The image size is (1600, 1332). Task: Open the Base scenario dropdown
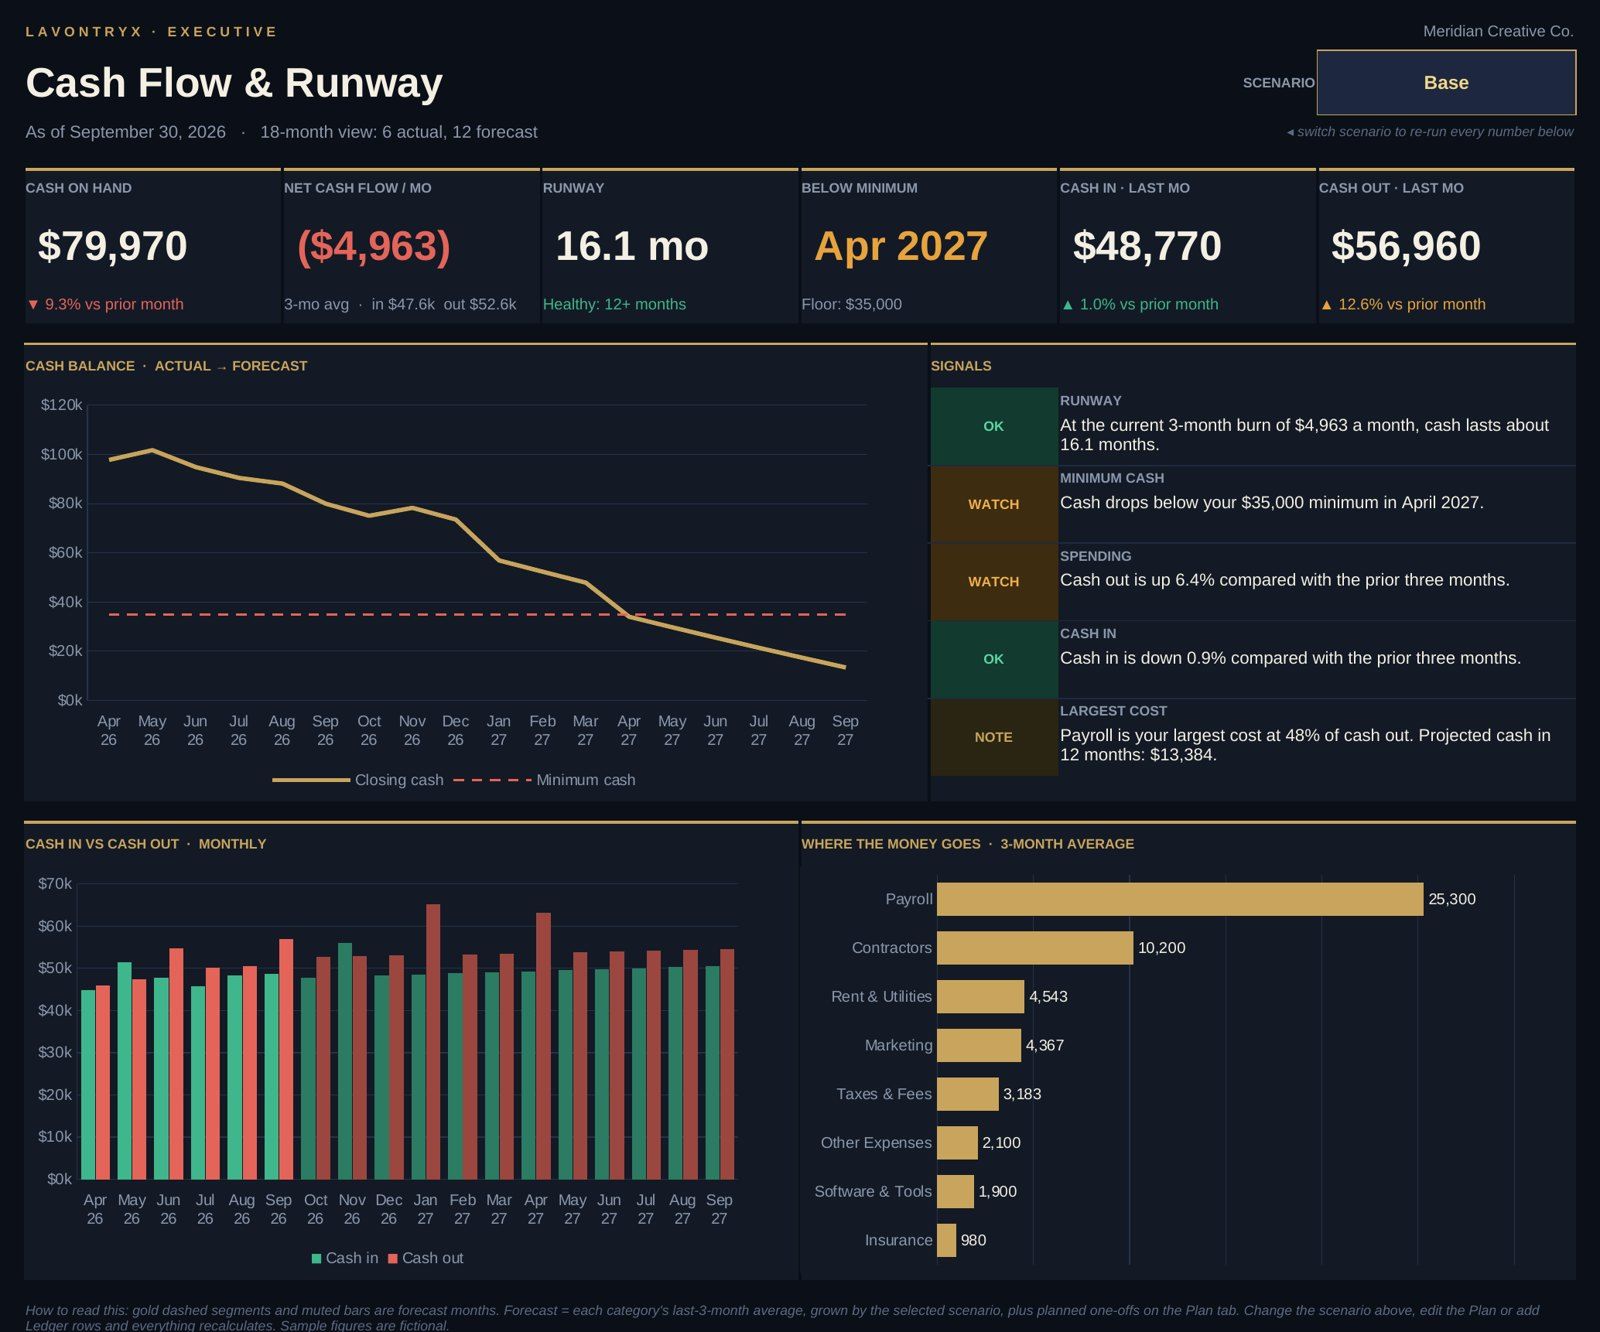[x=1446, y=83]
